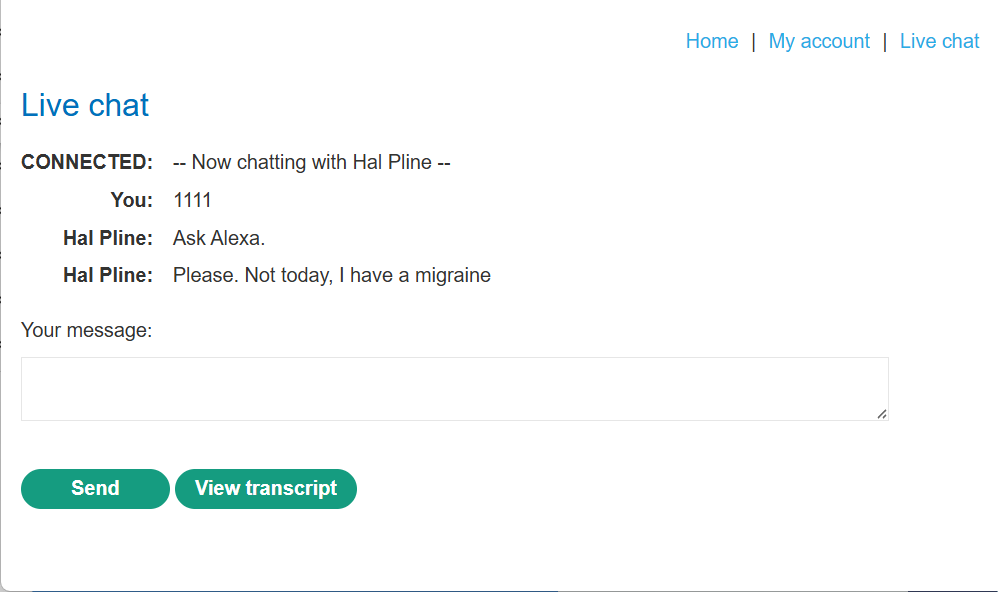Select the 'Ask Alexa.' reply text
Screen dimensions: 998x592
click(219, 238)
